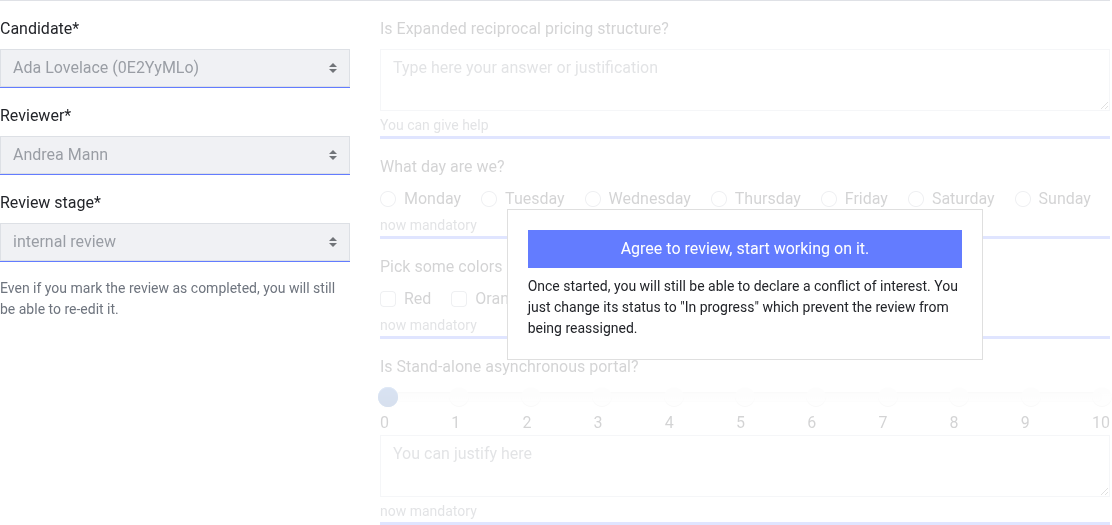The width and height of the screenshot is (1112, 525).
Task: Open the Candidate dropdown
Action: (x=174, y=68)
